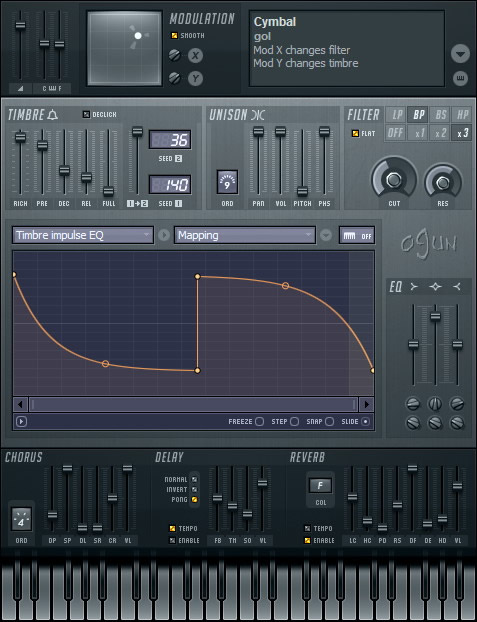The image size is (477, 622).
Task: Click the unison ORD order knob
Action: [227, 182]
